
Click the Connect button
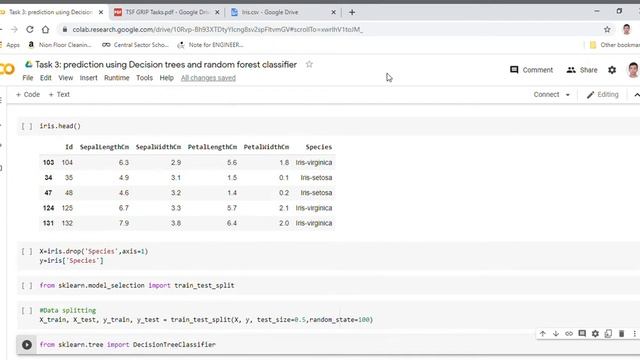tap(546, 94)
